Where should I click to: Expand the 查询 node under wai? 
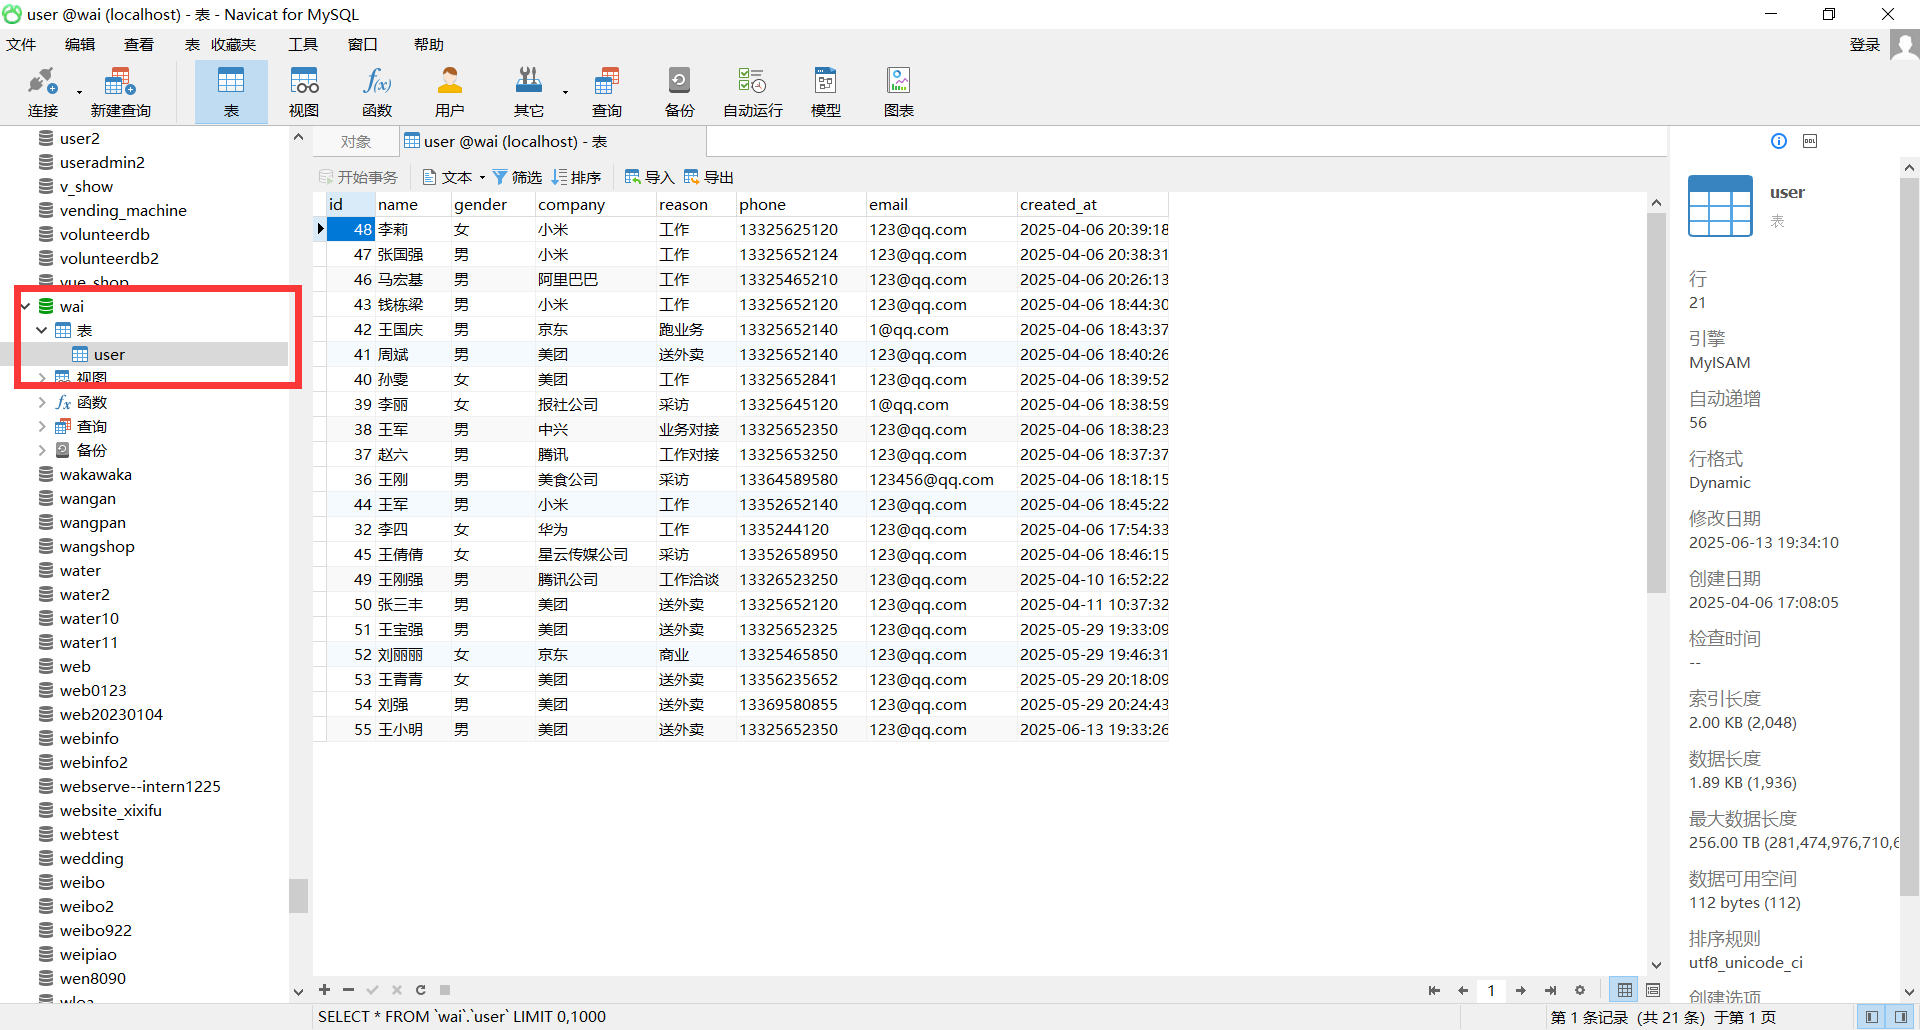(42, 426)
